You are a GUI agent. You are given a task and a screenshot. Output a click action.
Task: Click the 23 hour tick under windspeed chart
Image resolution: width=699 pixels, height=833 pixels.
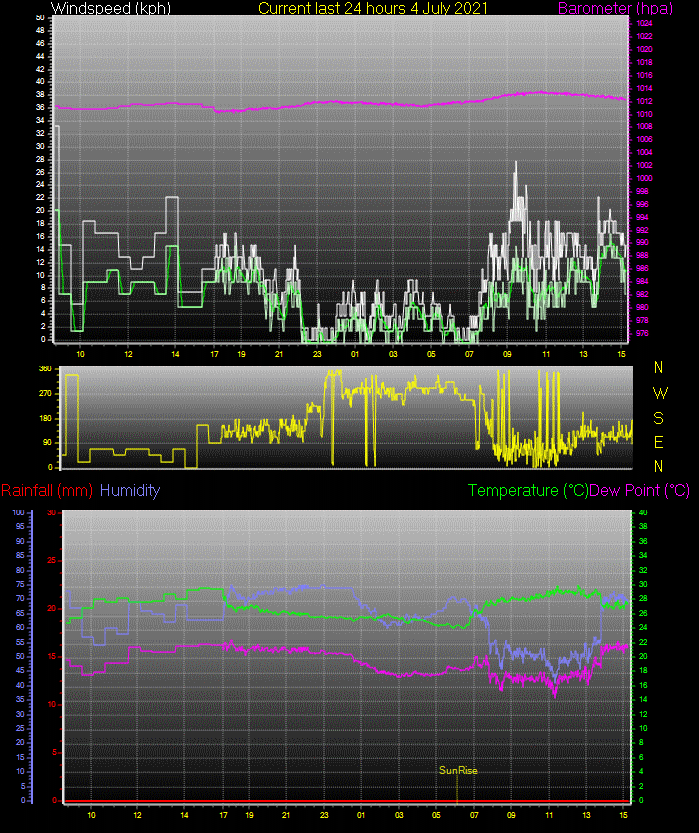[x=317, y=355]
